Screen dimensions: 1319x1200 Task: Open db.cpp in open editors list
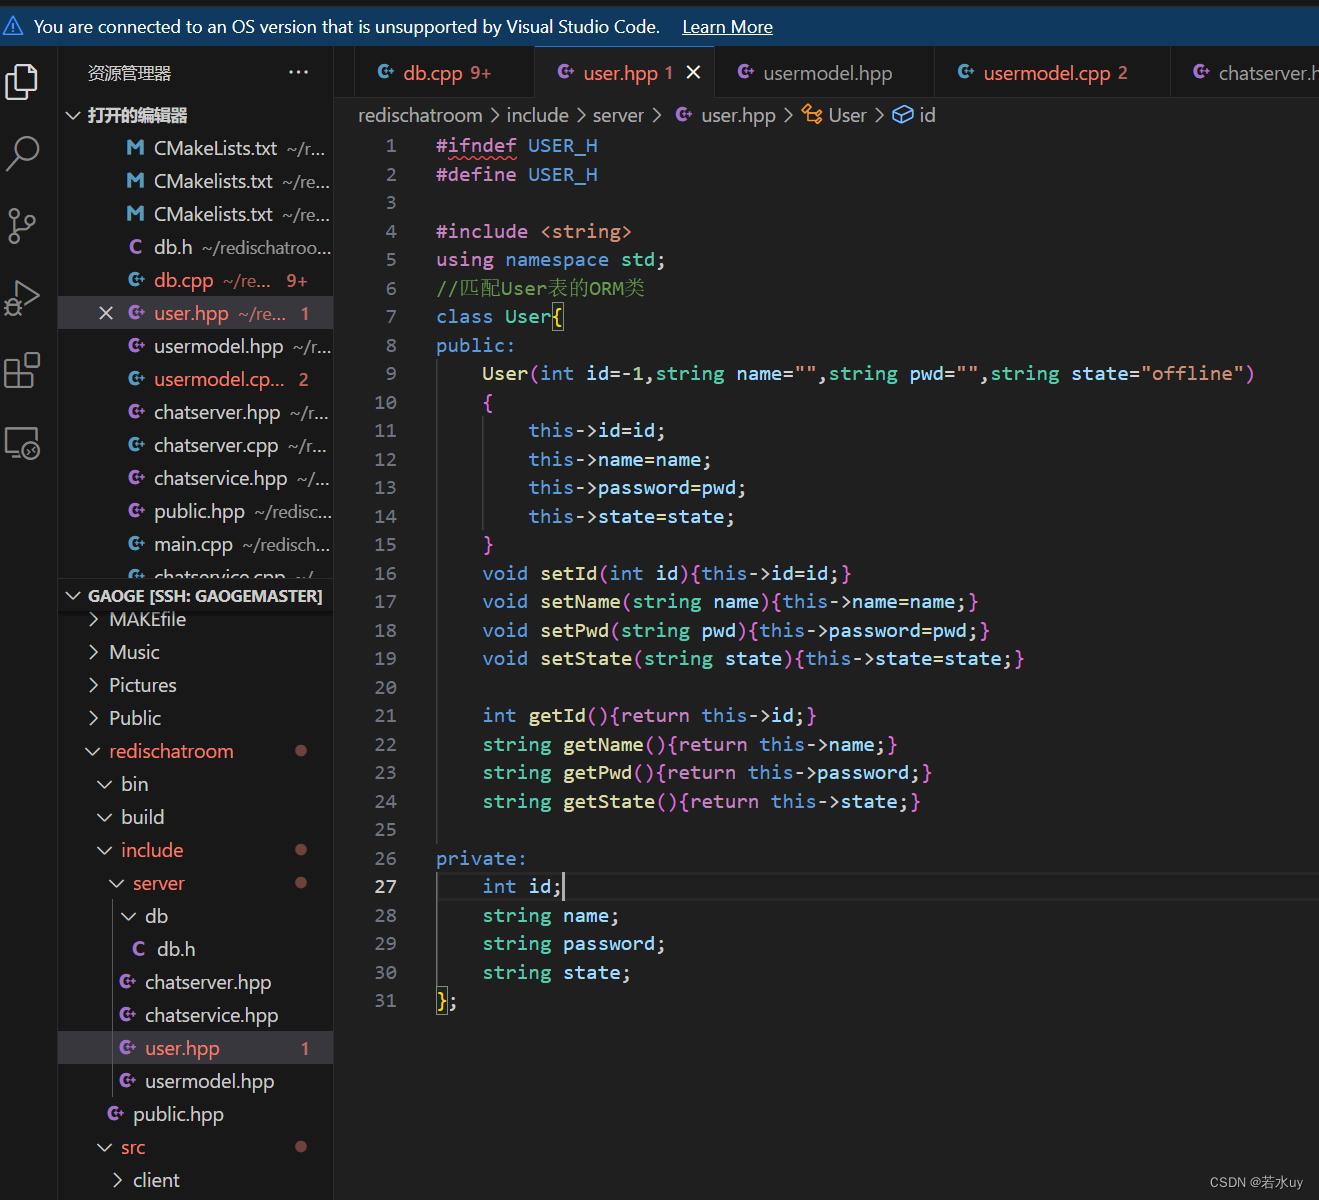coord(183,280)
